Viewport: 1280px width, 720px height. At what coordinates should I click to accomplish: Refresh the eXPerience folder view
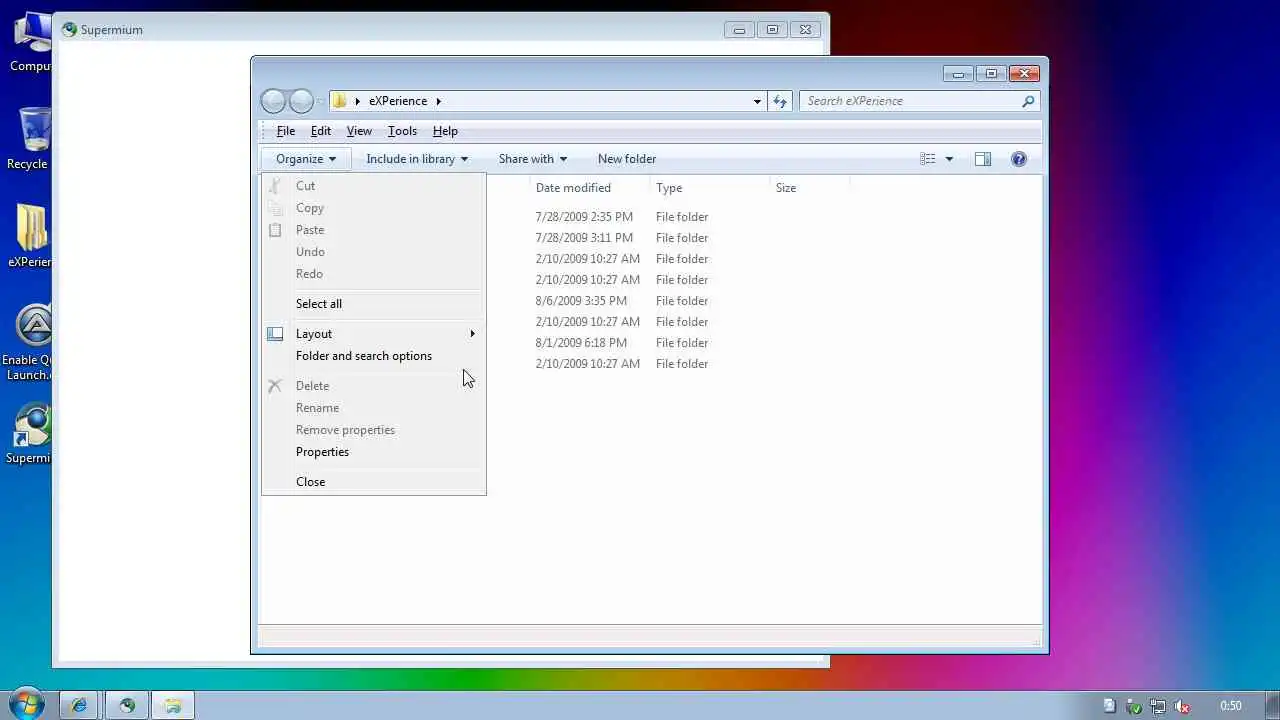(780, 101)
